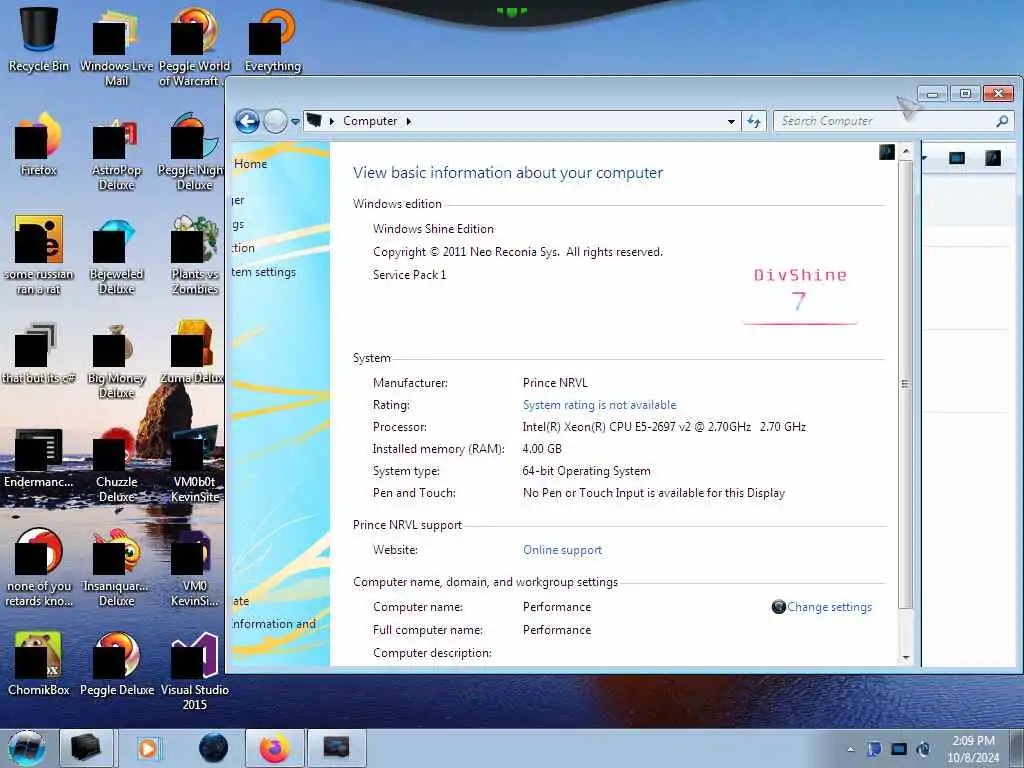1024x768 pixels.
Task: Open the Home link in left pane
Action: [250, 164]
